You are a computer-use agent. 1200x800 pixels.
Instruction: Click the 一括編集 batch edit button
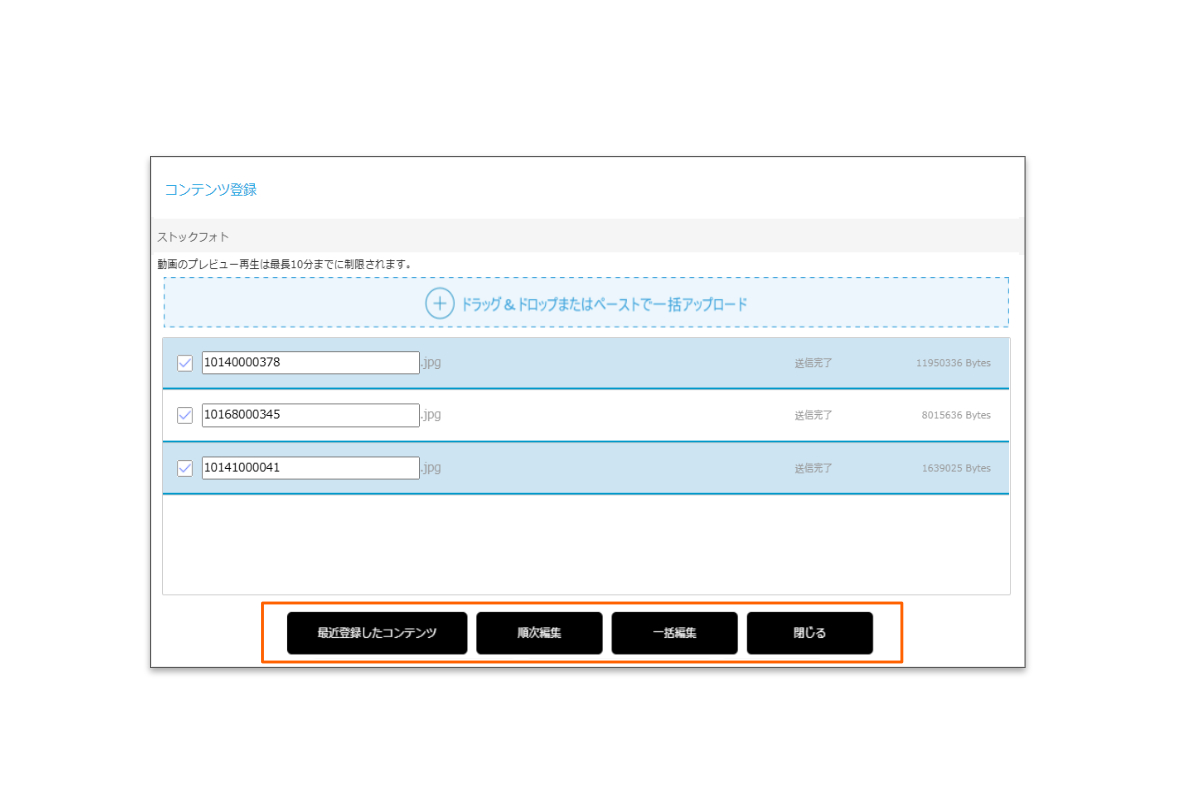pos(674,633)
